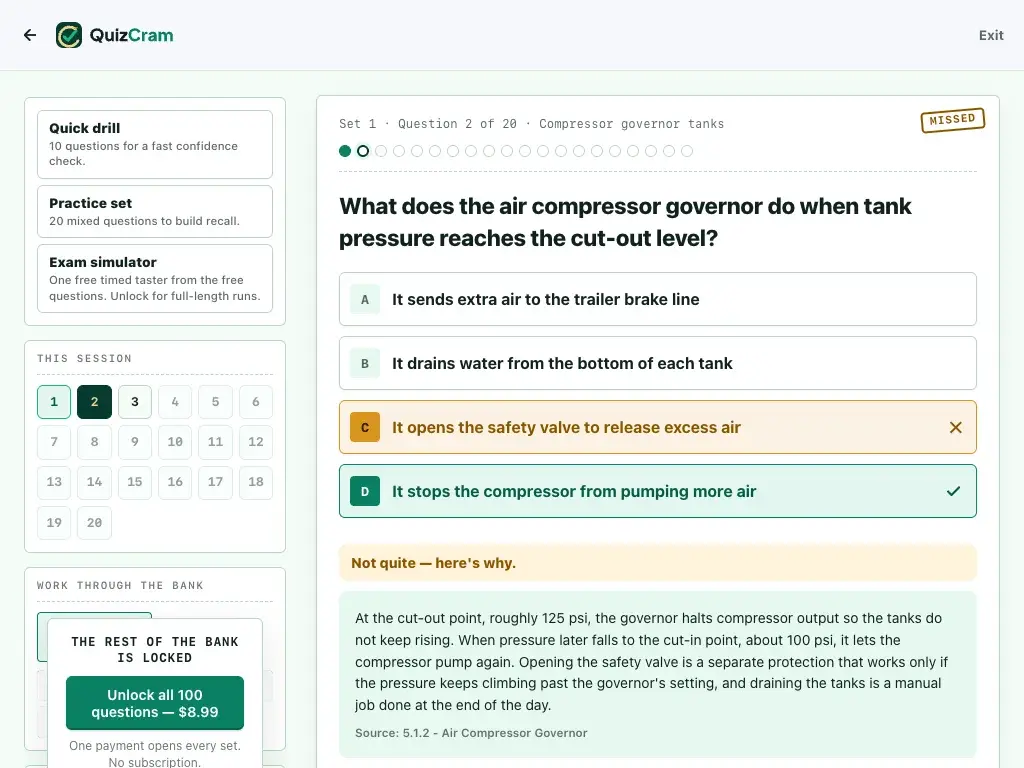Screen dimensions: 1024x768
Task: Click the letter B badge
Action: click(365, 363)
